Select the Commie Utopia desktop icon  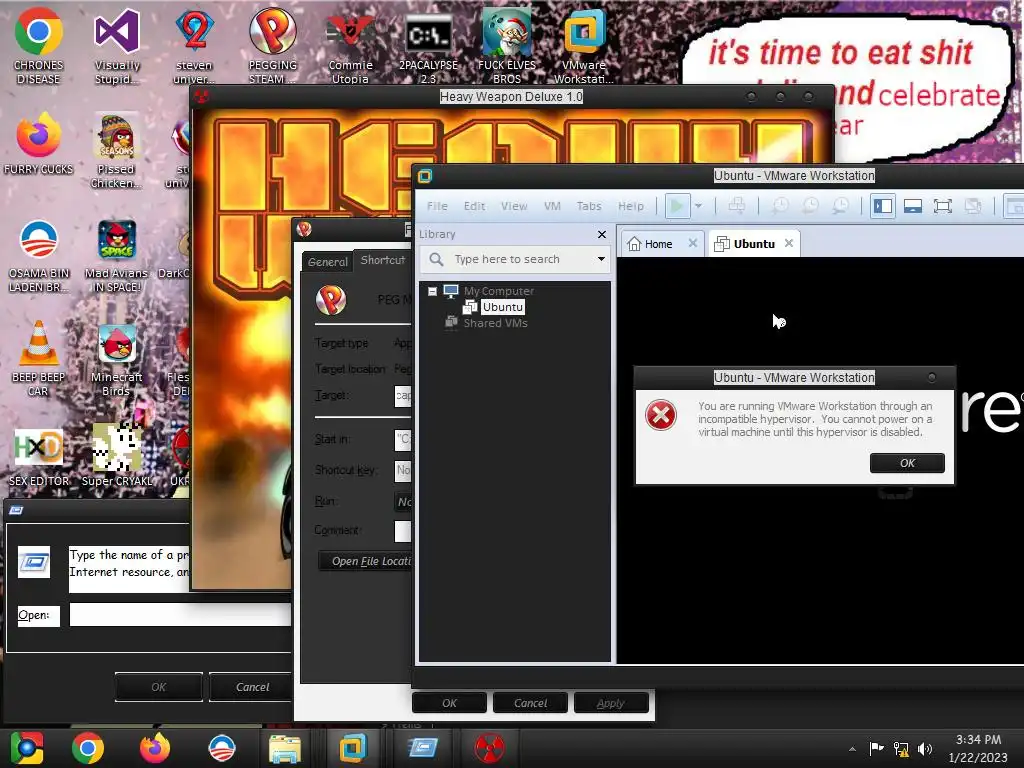350,47
